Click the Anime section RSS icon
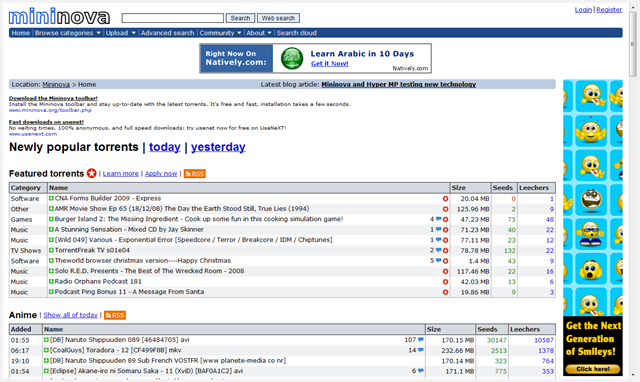 click(115, 315)
